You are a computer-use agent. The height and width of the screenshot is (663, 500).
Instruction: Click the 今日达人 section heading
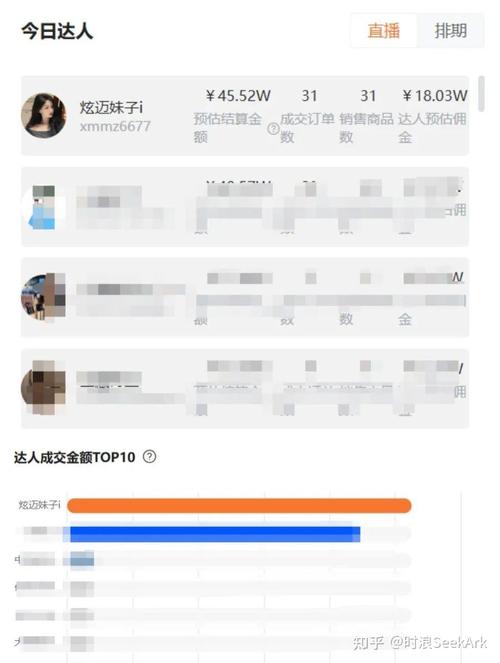(57, 31)
